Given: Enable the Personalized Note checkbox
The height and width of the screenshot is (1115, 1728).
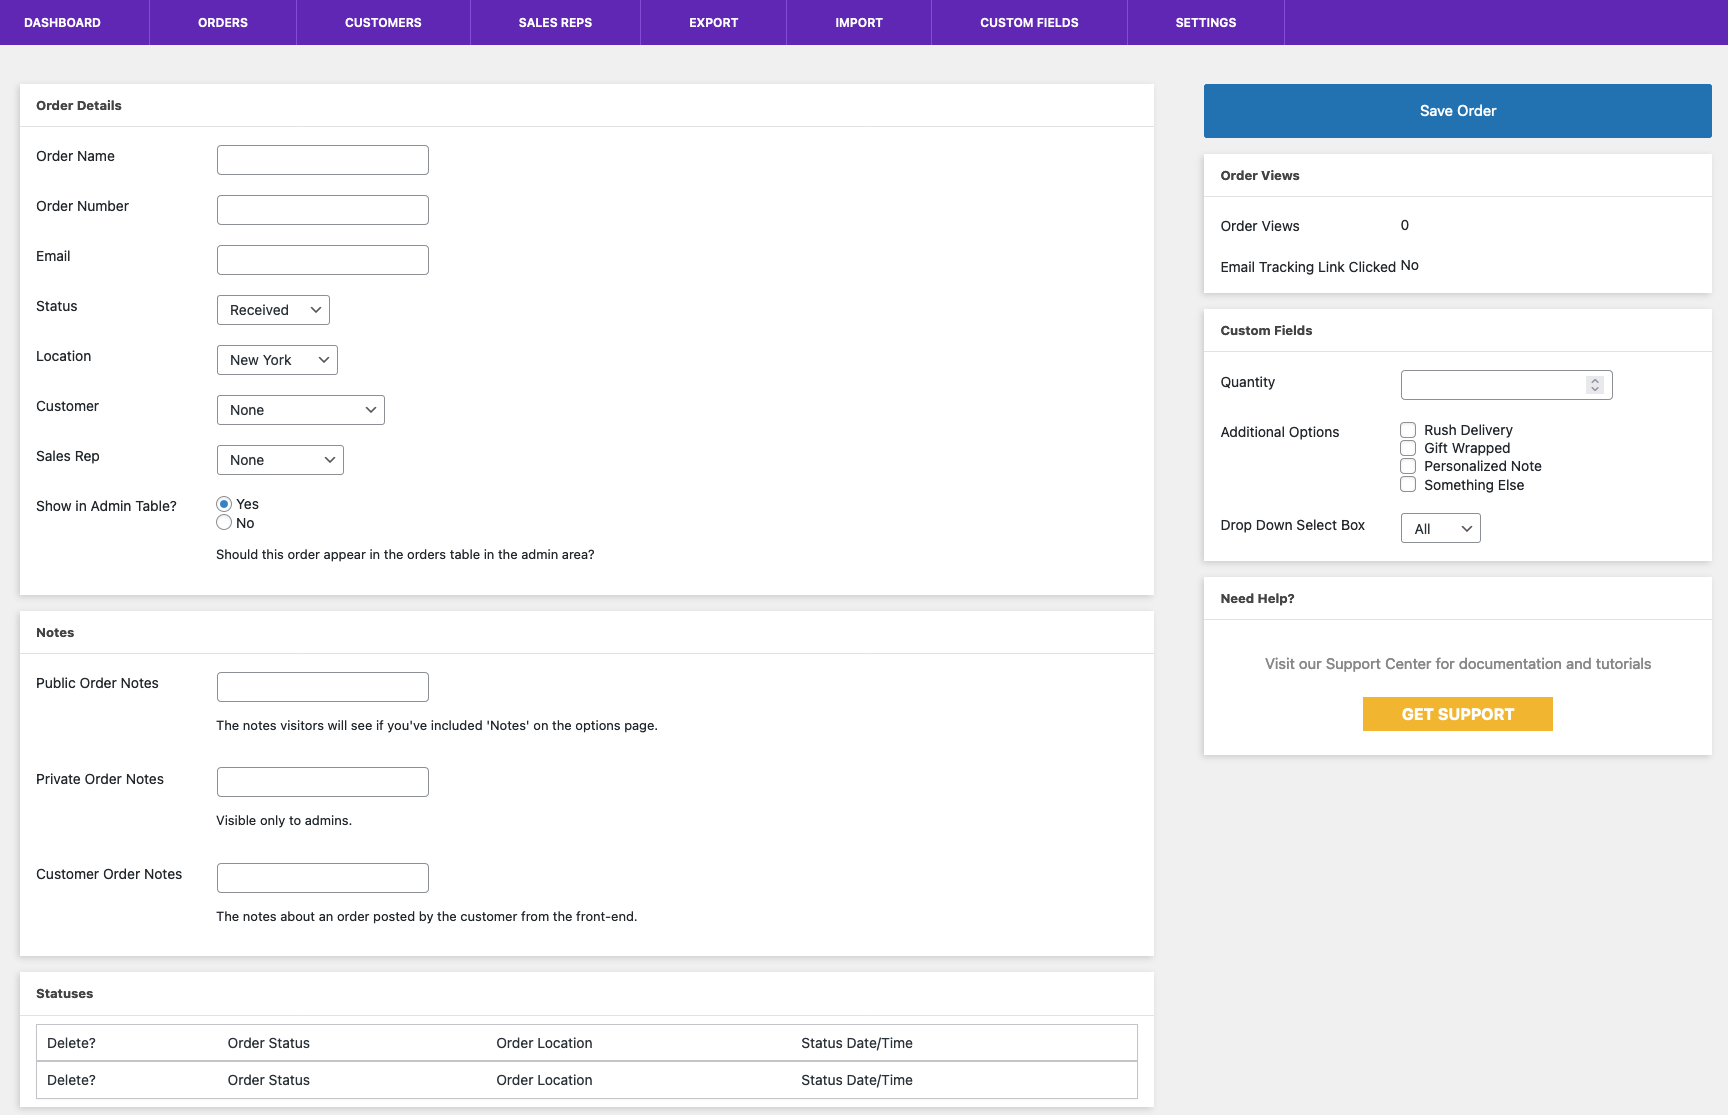Looking at the screenshot, I should tap(1408, 466).
